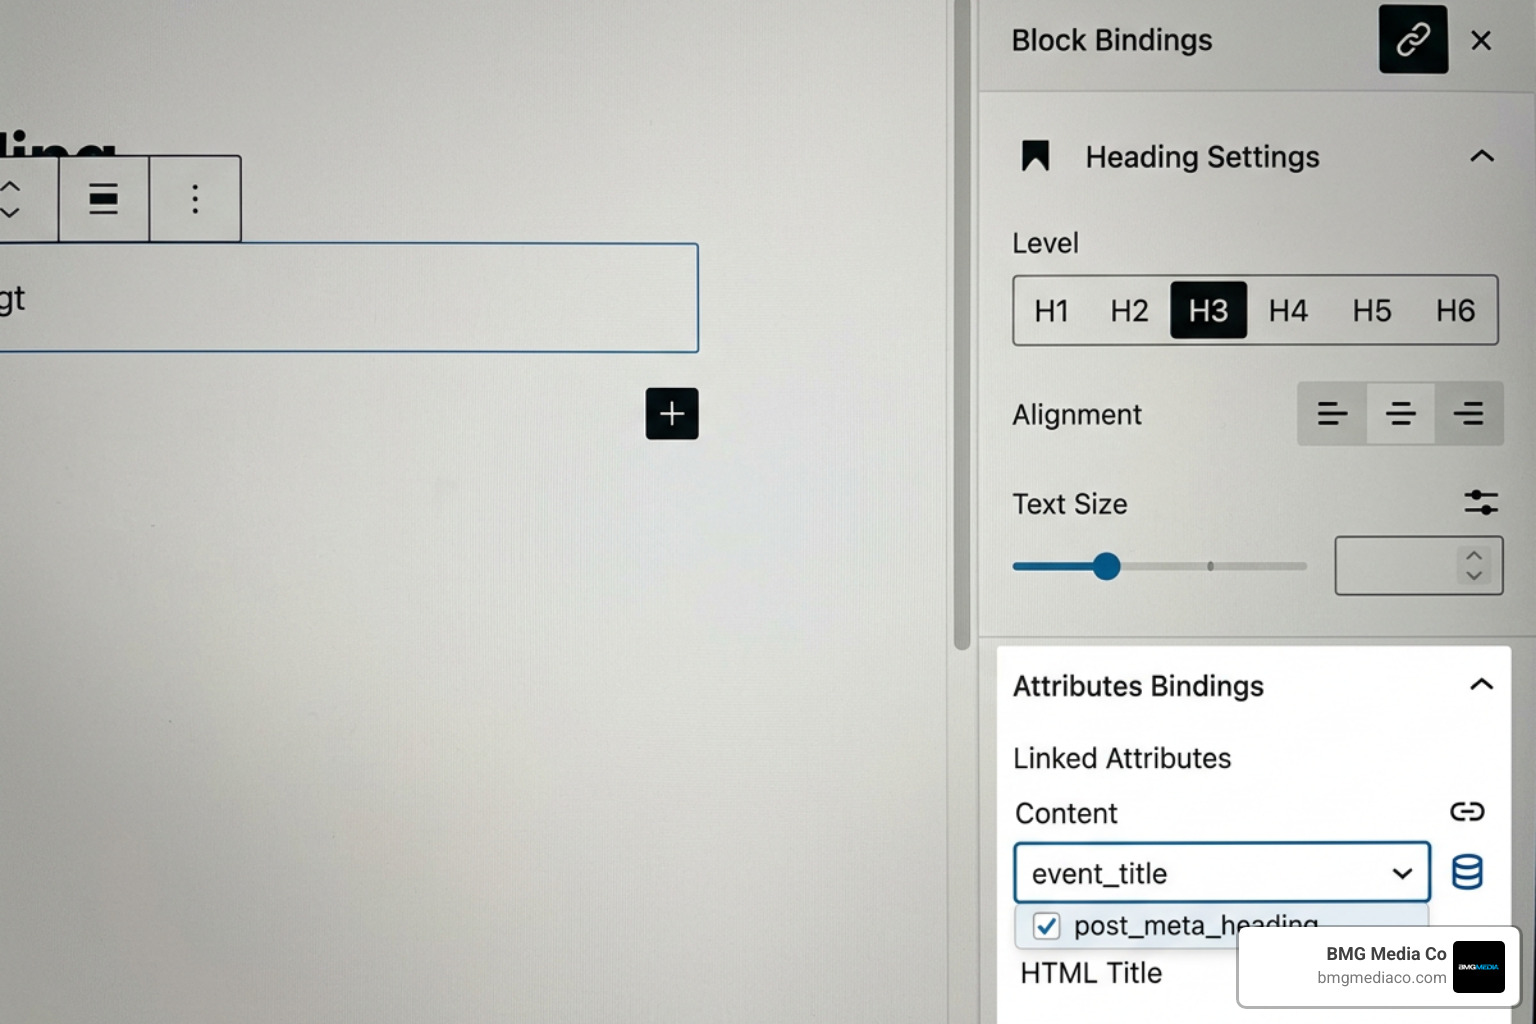Move block down with arrow
Screen dimensions: 1536x1024
[11, 212]
